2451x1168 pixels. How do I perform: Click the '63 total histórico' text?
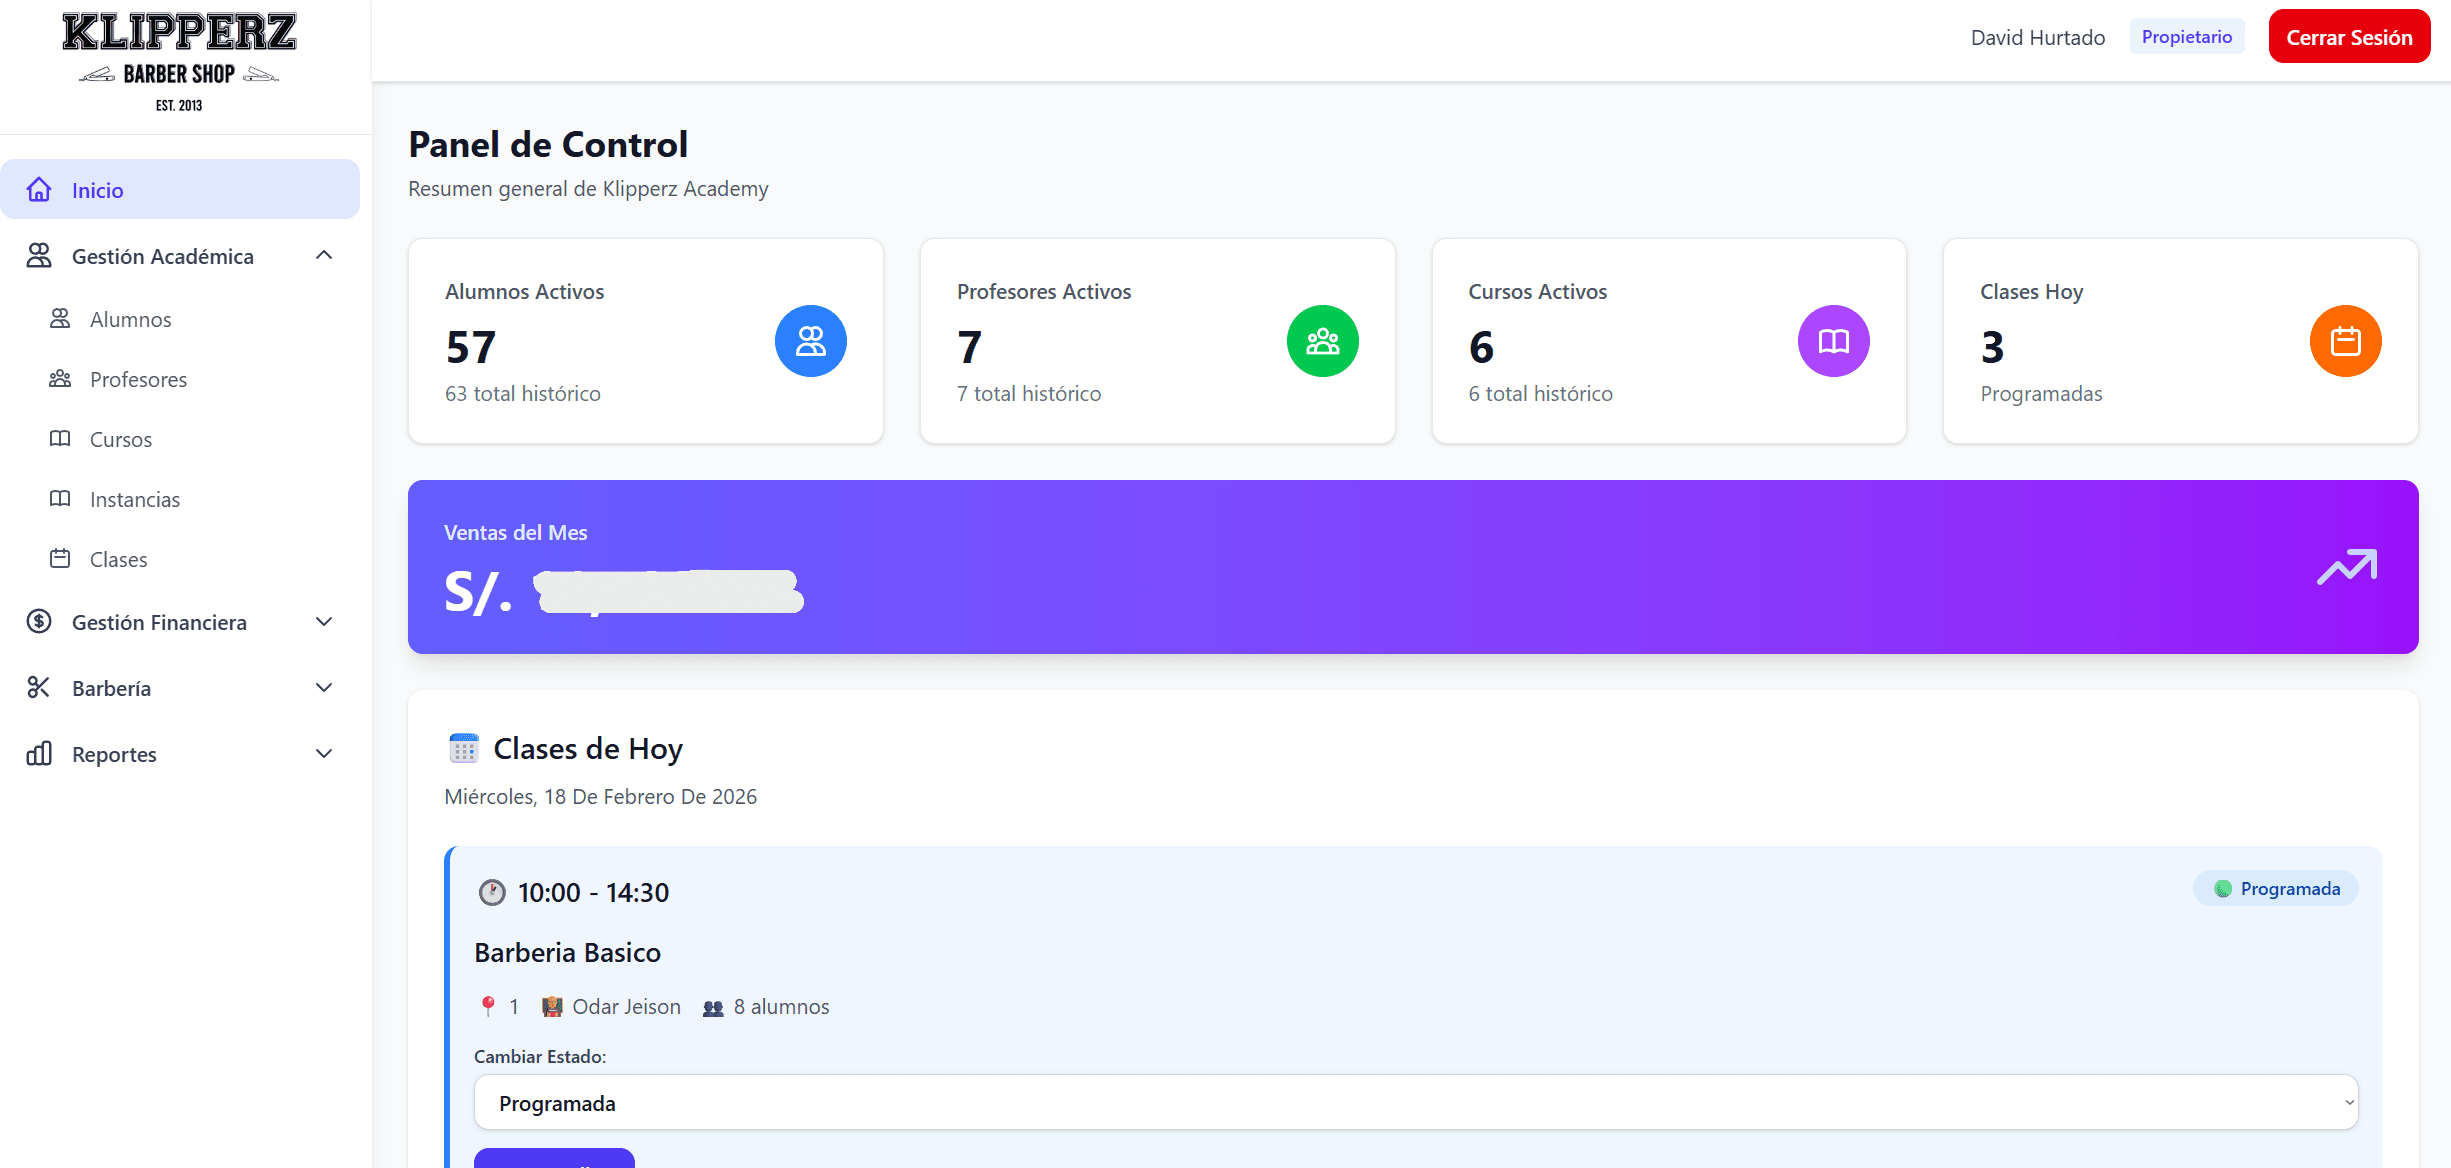pyautogui.click(x=523, y=394)
